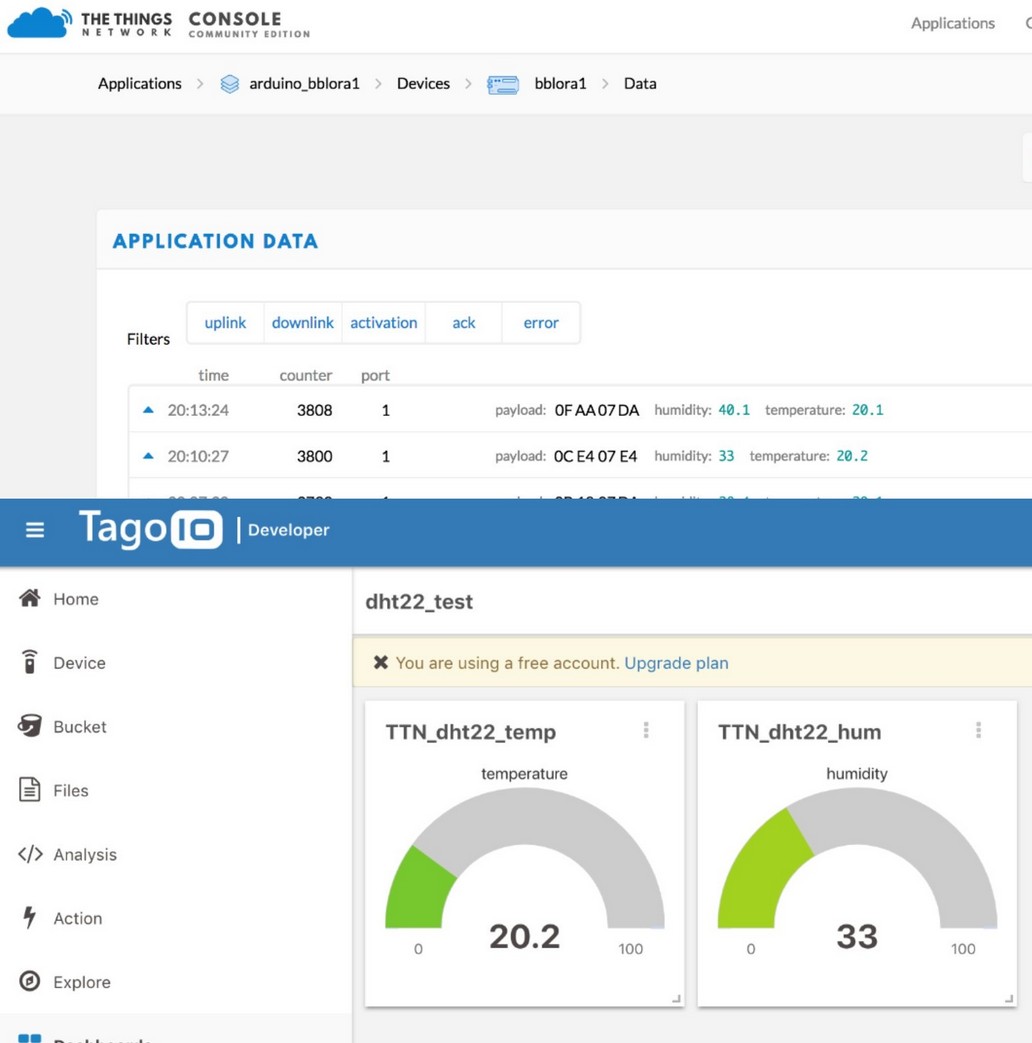Click the Upgrade plan link
Image resolution: width=1032 pixels, height=1043 pixels.
point(676,663)
